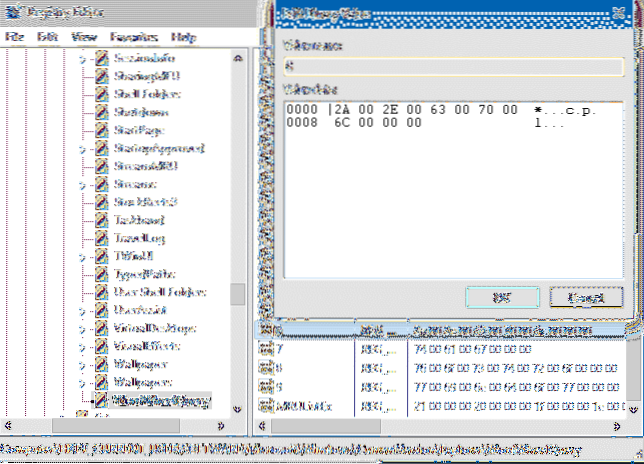Click the Registry Editor title bar icon
This screenshot has width=644, height=464.
(12, 13)
